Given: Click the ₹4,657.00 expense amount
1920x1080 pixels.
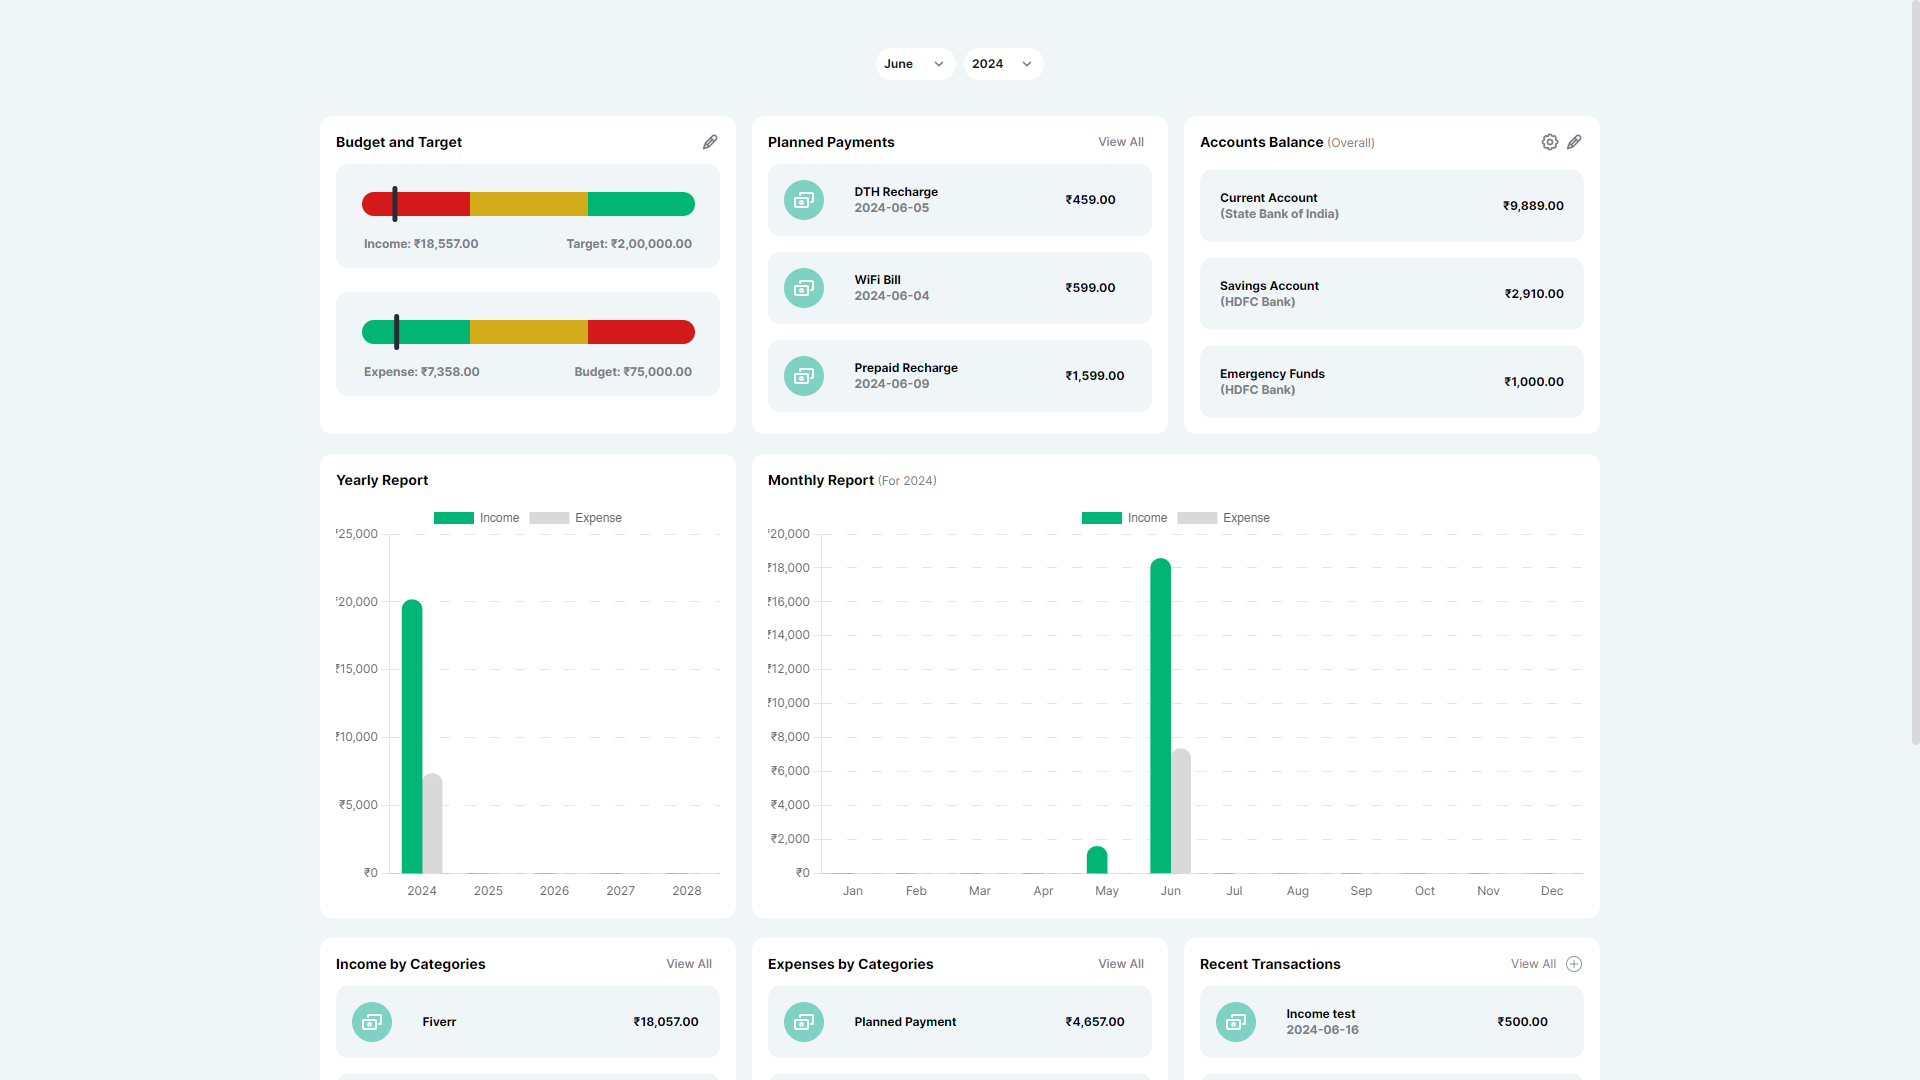Looking at the screenshot, I should coord(1095,1022).
